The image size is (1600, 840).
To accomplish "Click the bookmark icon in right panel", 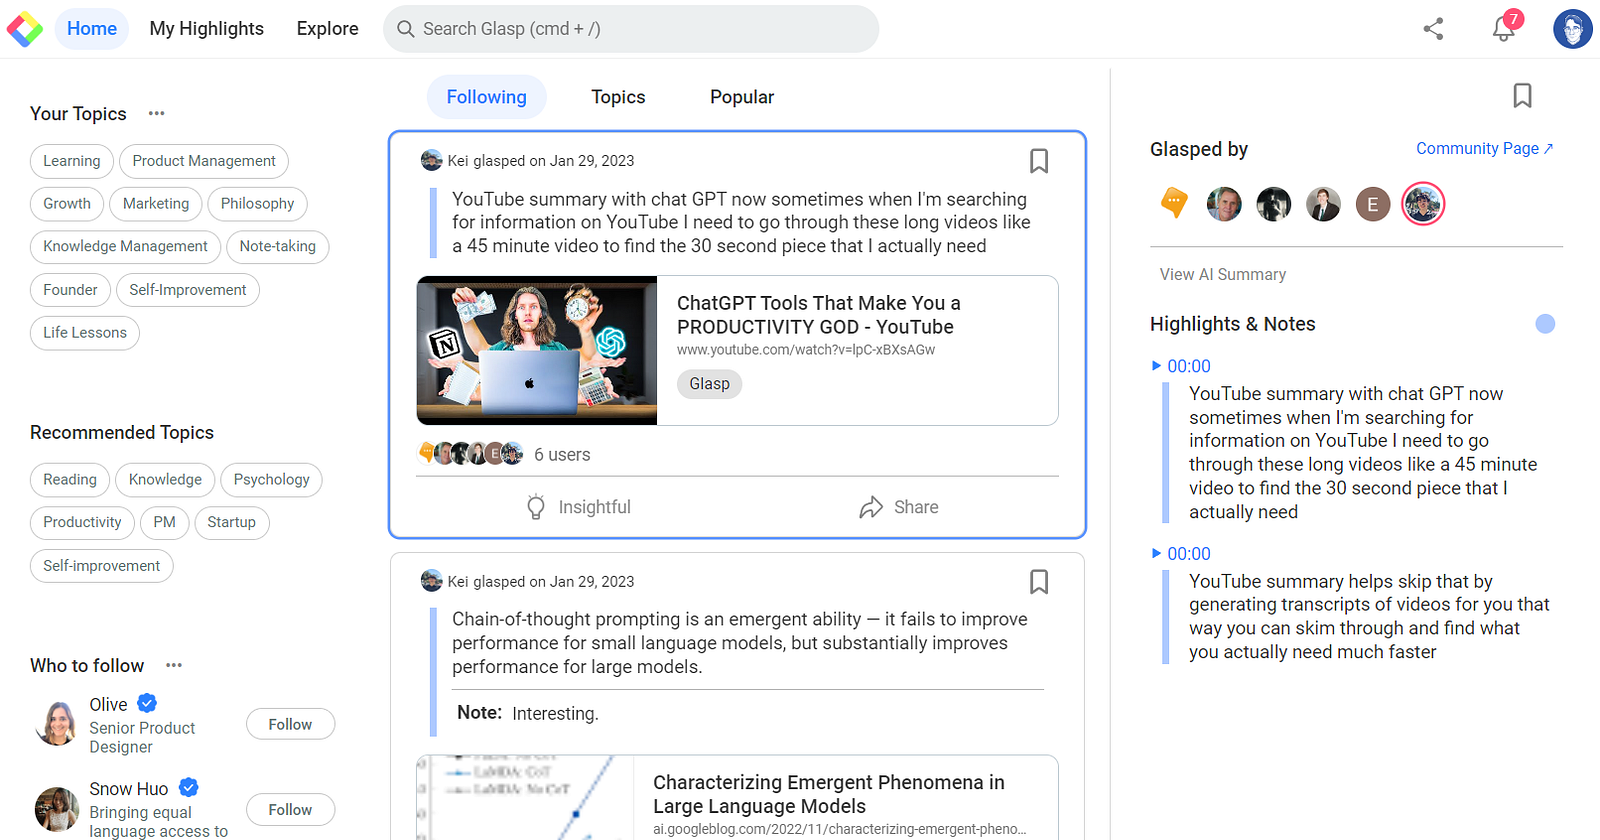I will coord(1522,95).
